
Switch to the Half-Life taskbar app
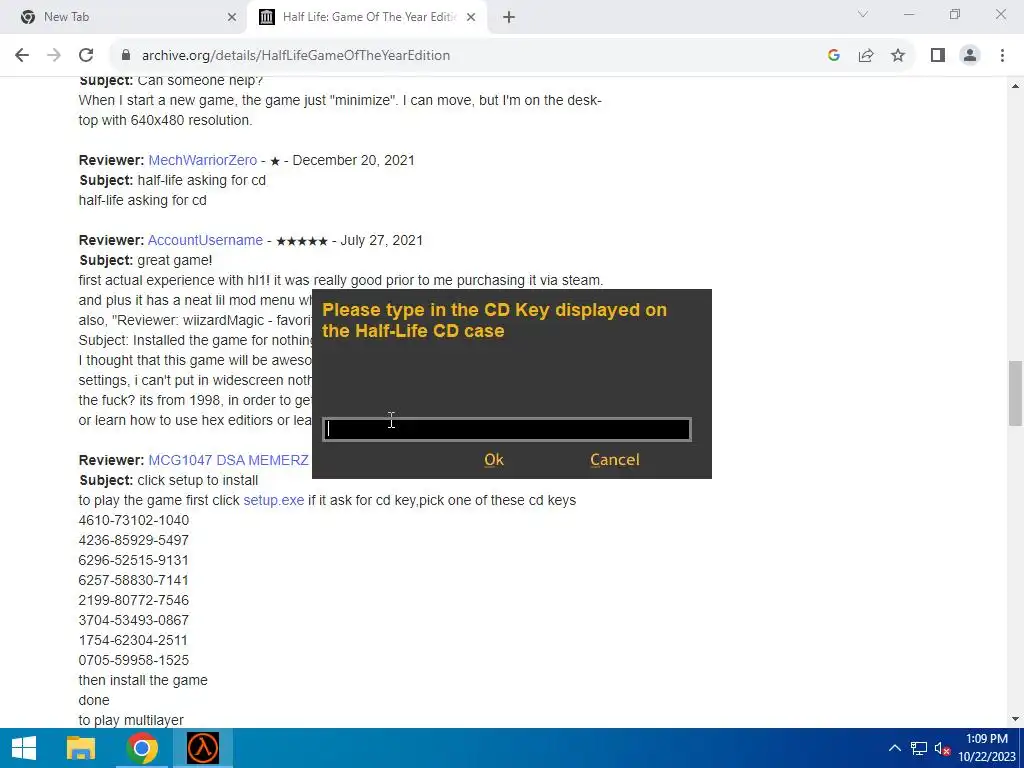click(x=203, y=748)
